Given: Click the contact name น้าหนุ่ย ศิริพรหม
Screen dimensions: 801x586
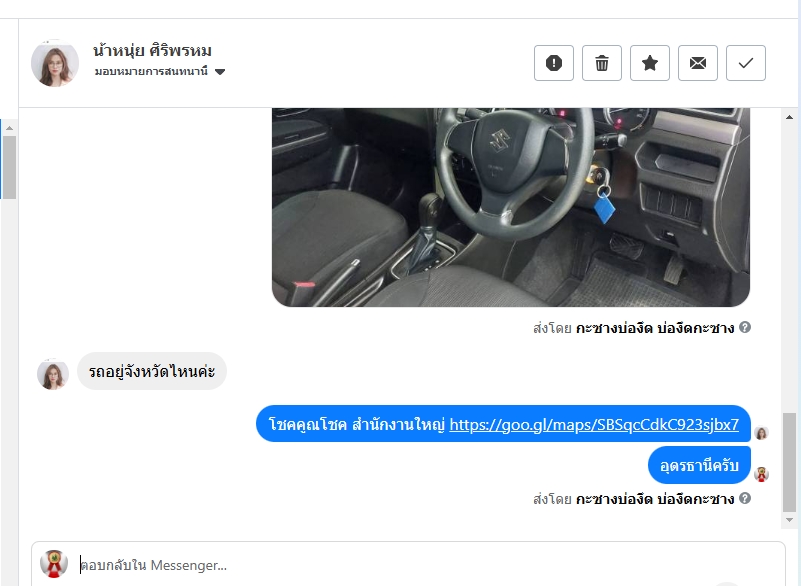Looking at the screenshot, I should (152, 51).
